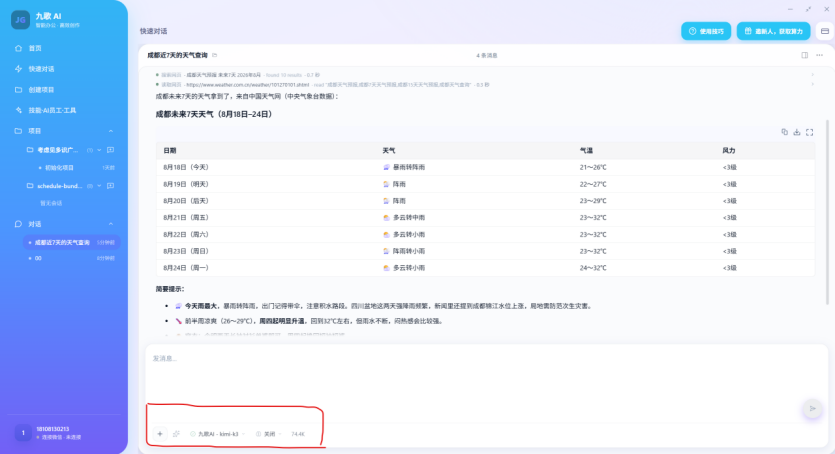The height and width of the screenshot is (454, 835).
Task: Open 技能·AI员工·工具 in the sidebar
Action: [x=52, y=111]
